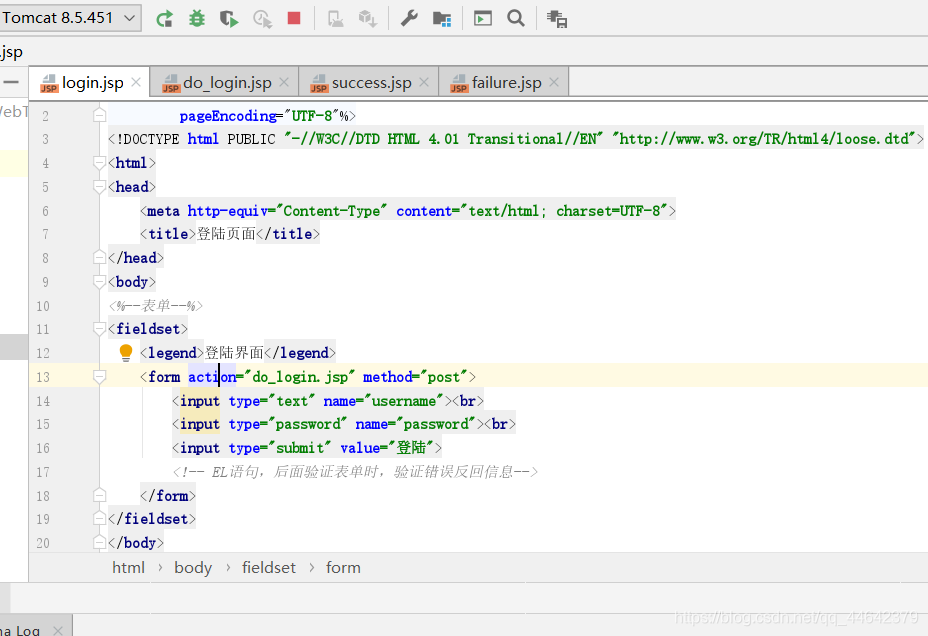Open Project Structure folder icon

coord(442,19)
